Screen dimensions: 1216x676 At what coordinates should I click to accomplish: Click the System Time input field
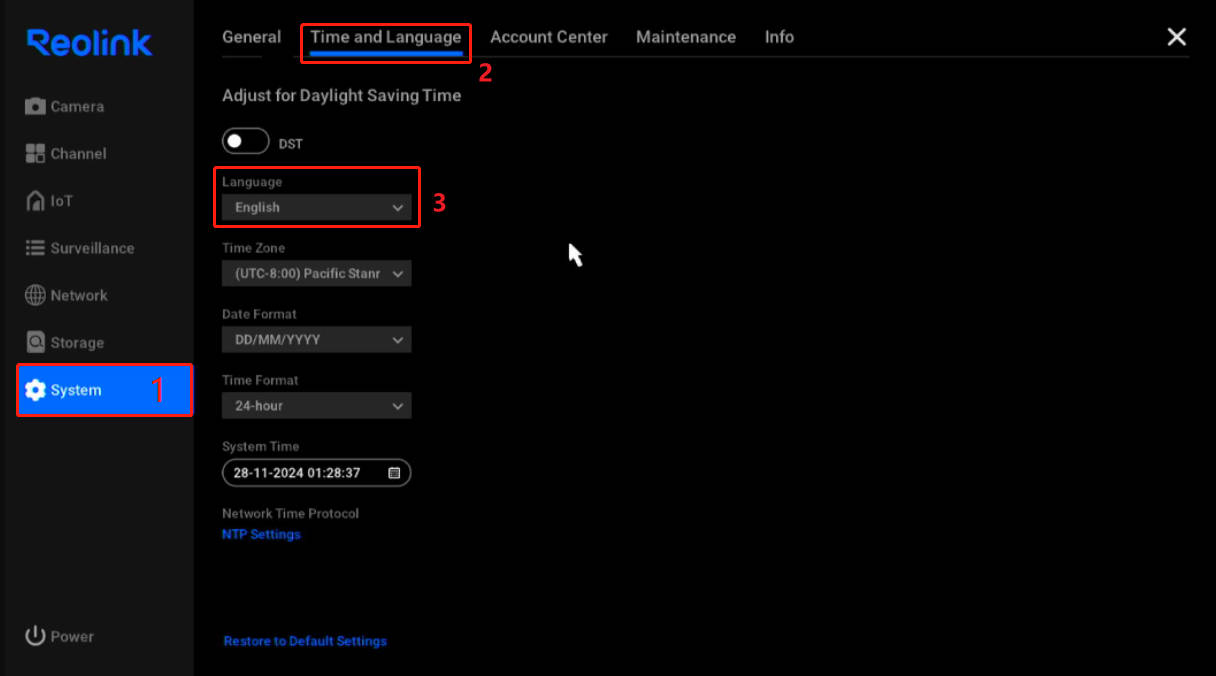(x=300, y=473)
